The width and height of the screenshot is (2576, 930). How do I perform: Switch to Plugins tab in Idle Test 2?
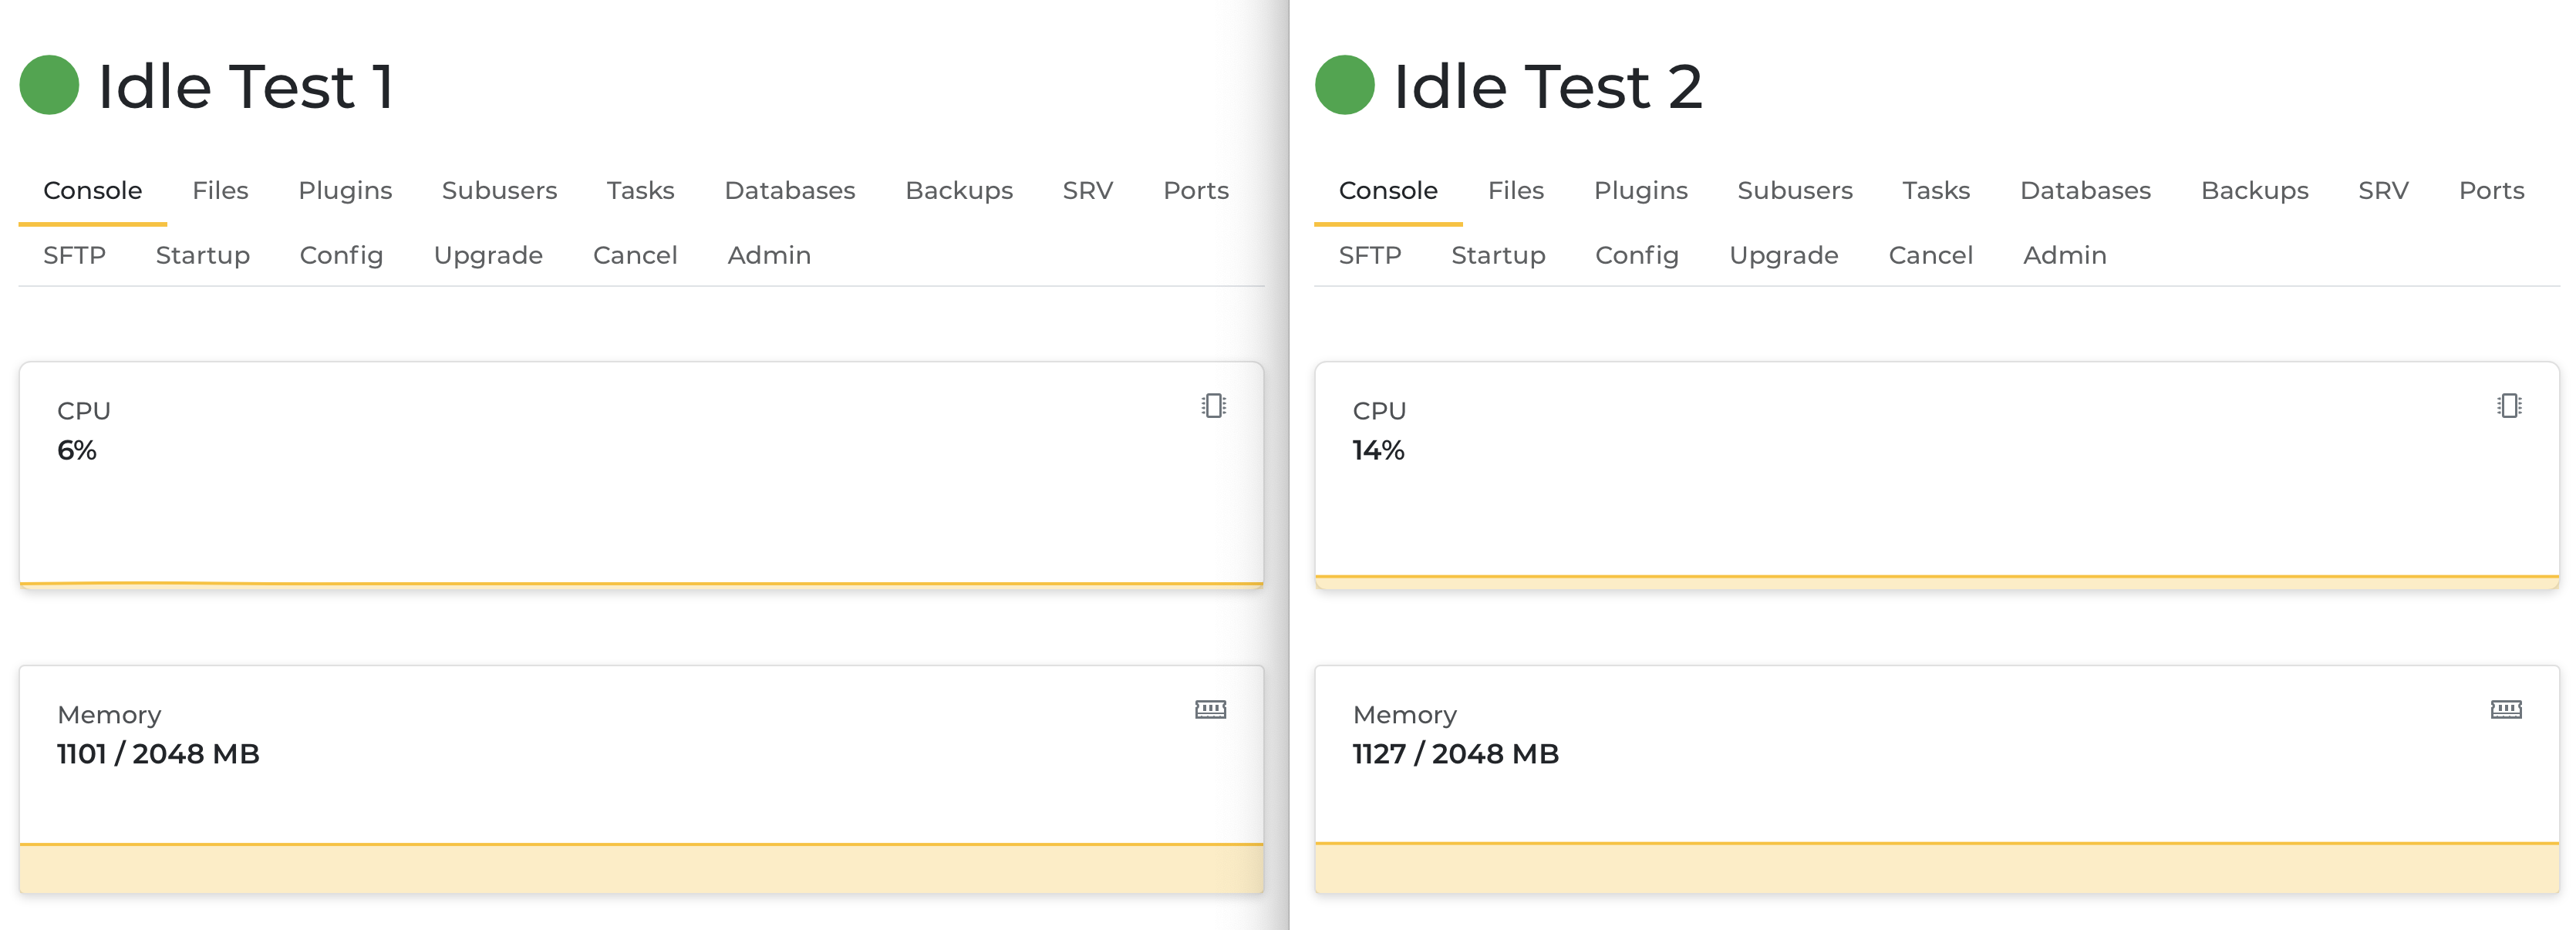1640,190
